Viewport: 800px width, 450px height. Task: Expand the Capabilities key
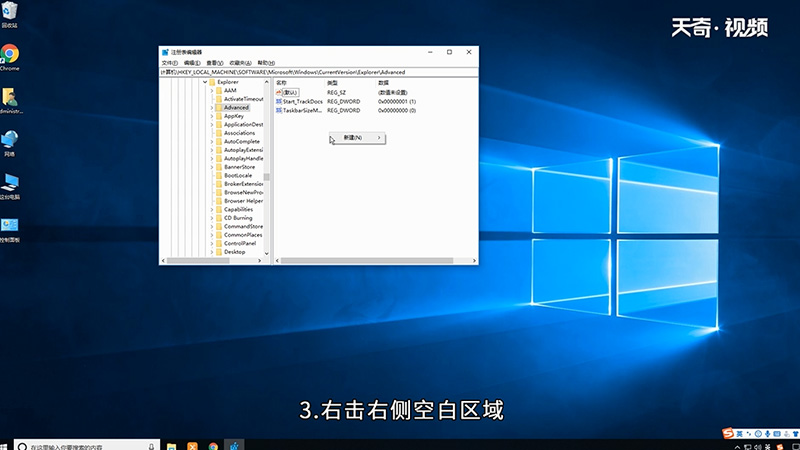pyautogui.click(x=212, y=210)
